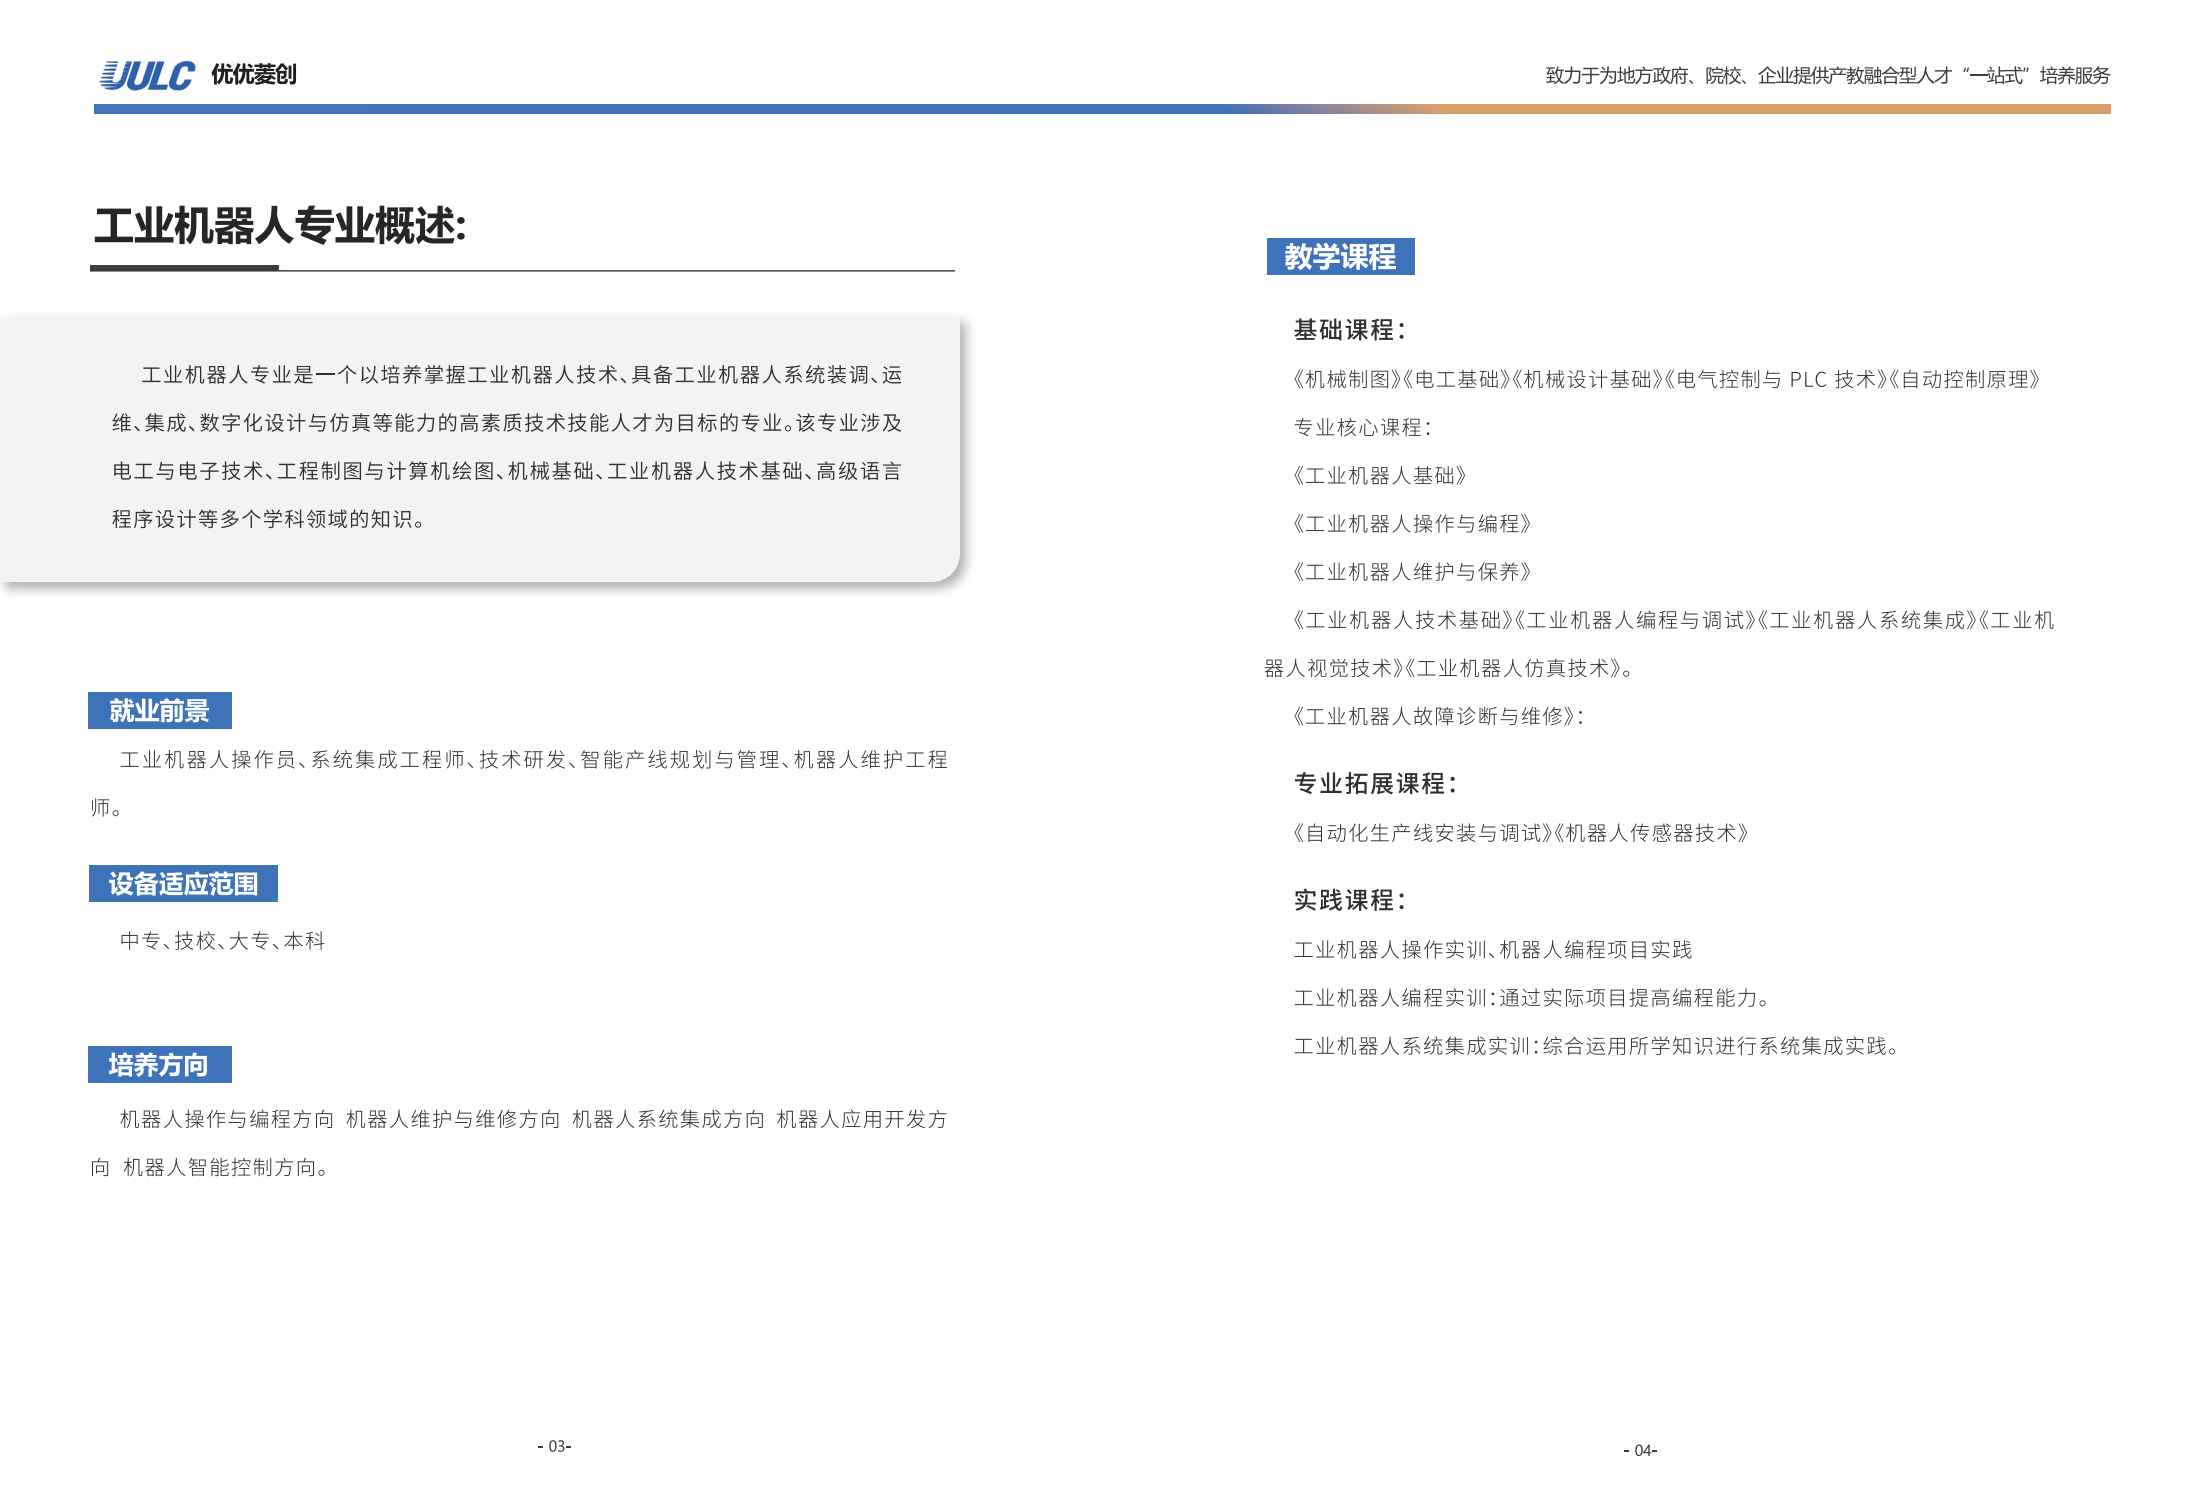2205x1496 pixels.
Task: Click the line 工业机器人操作实训、机器人编程项目实践
Action: tap(1493, 950)
